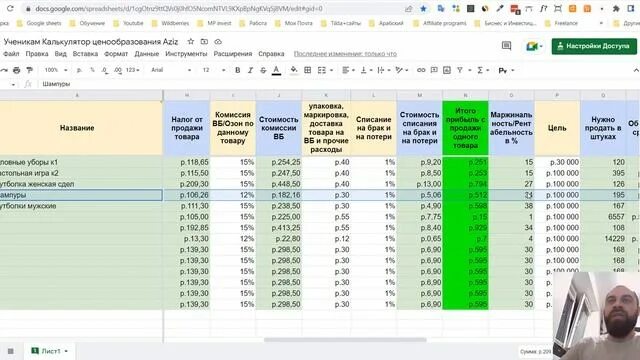The image size is (640, 360).
Task: Open the 123 number format dropdown
Action: (x=133, y=70)
